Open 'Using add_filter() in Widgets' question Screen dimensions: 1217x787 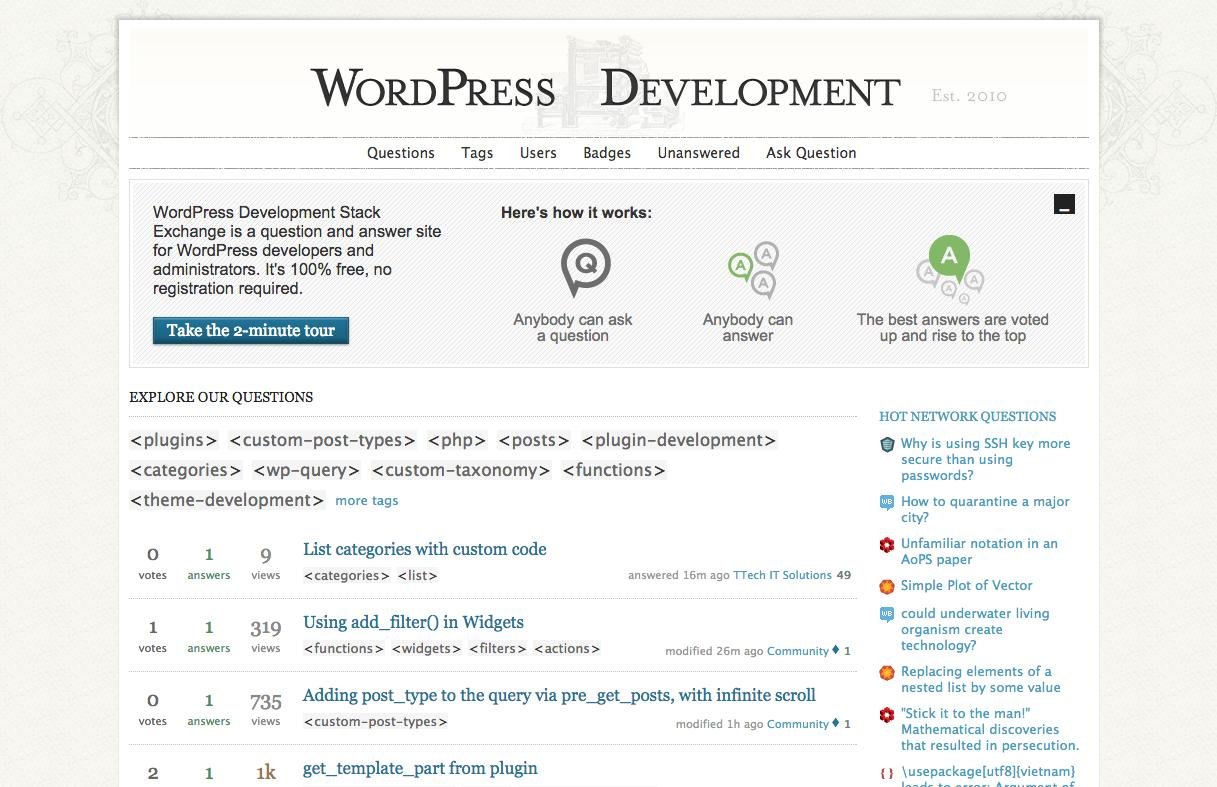click(413, 622)
